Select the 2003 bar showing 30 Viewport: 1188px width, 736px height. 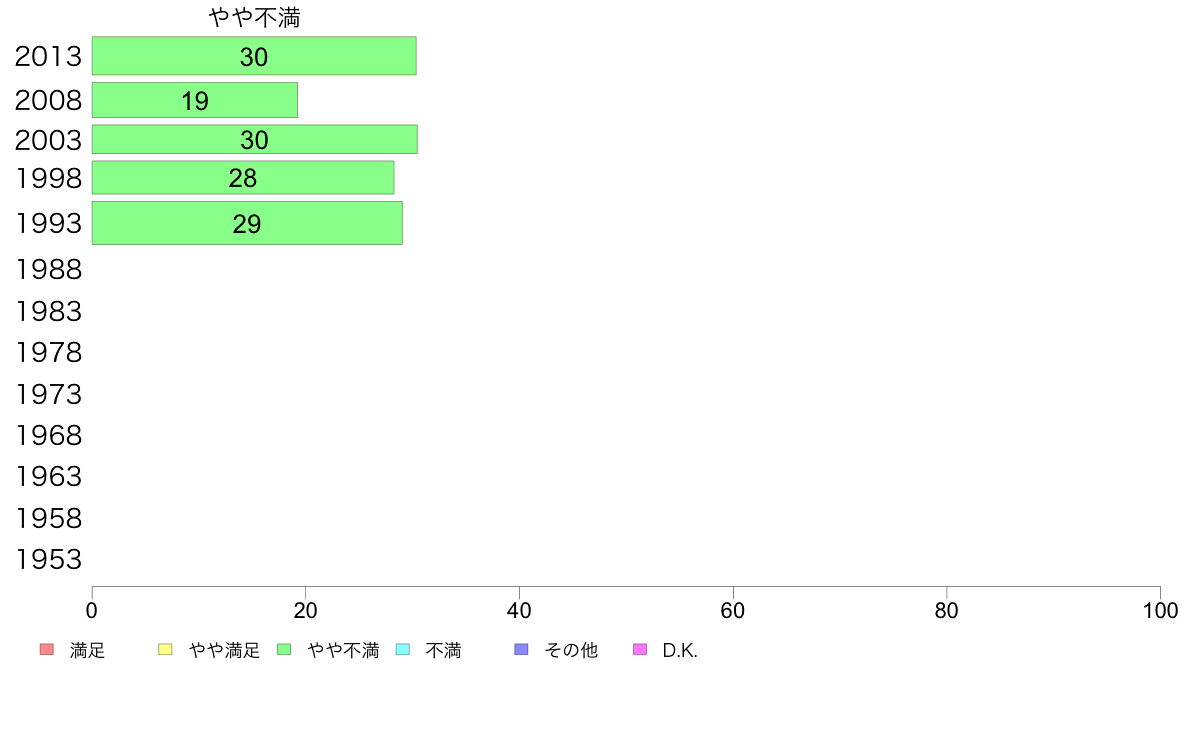pyautogui.click(x=255, y=139)
